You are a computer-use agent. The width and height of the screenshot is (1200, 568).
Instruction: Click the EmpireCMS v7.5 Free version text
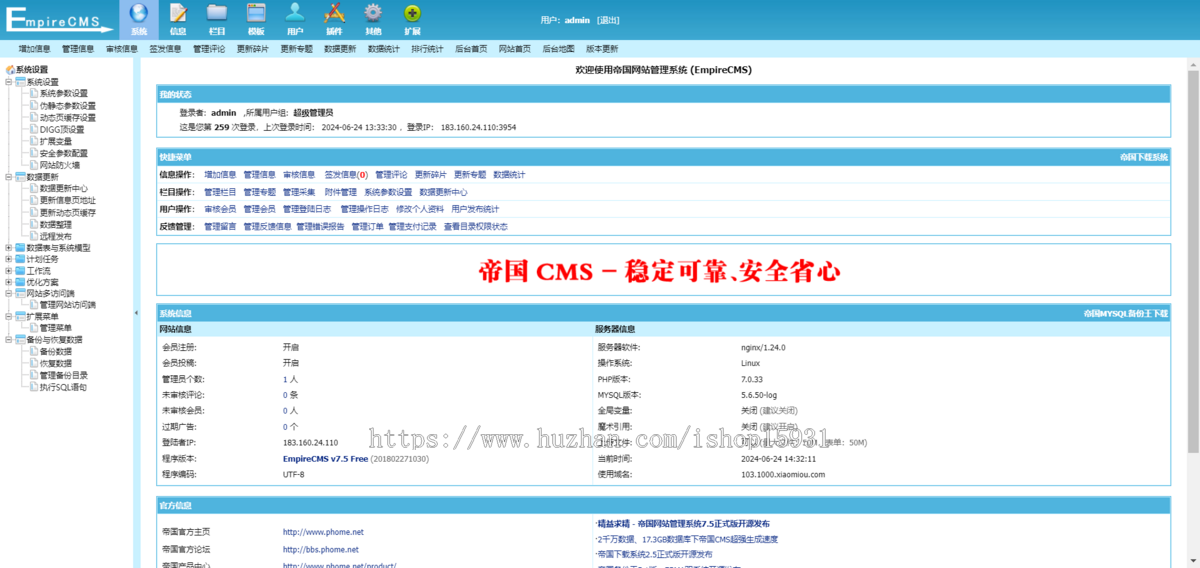(x=326, y=459)
